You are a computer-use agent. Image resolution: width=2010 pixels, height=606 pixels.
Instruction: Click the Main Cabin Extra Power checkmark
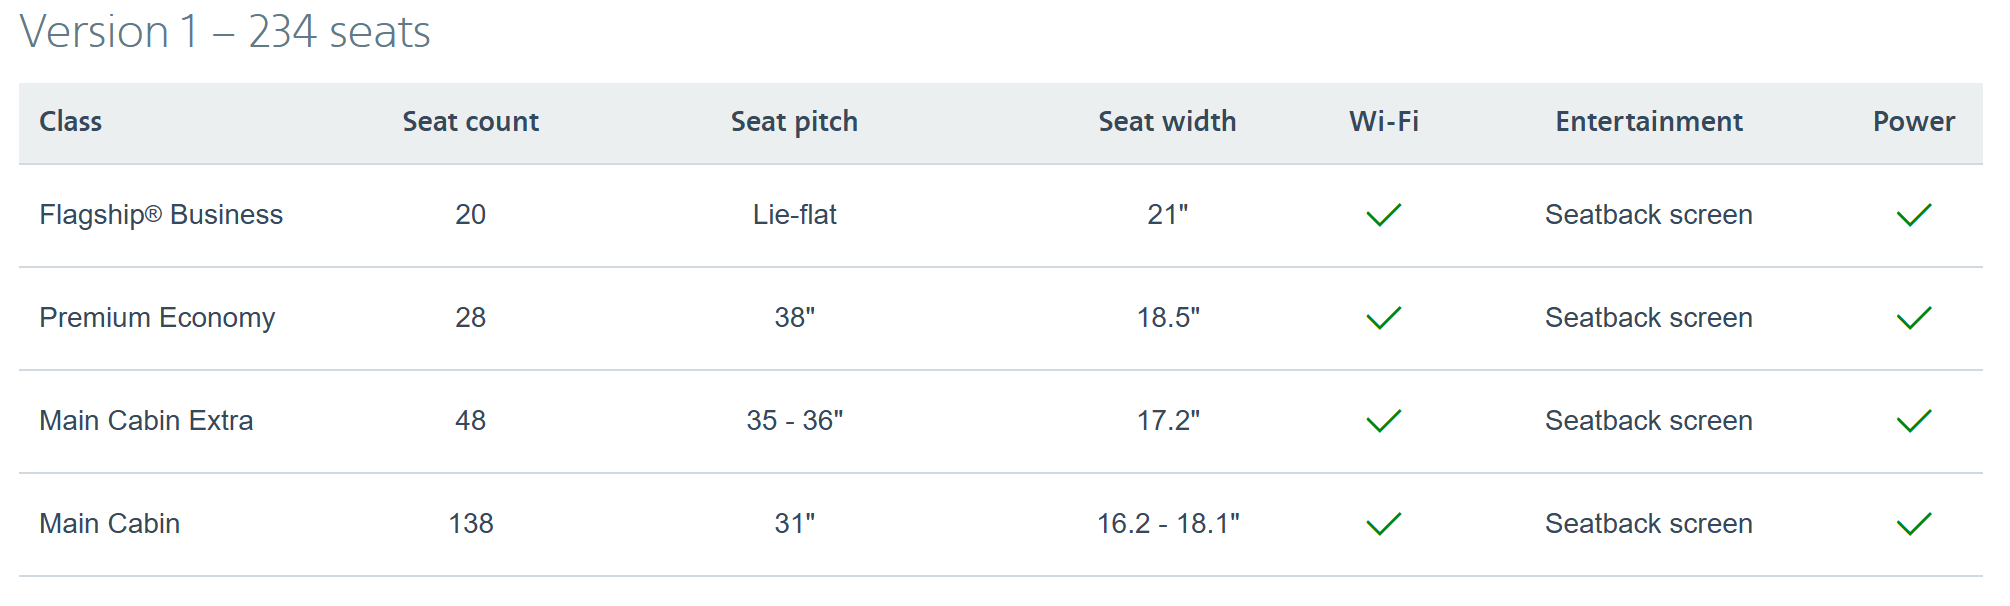tap(1914, 421)
